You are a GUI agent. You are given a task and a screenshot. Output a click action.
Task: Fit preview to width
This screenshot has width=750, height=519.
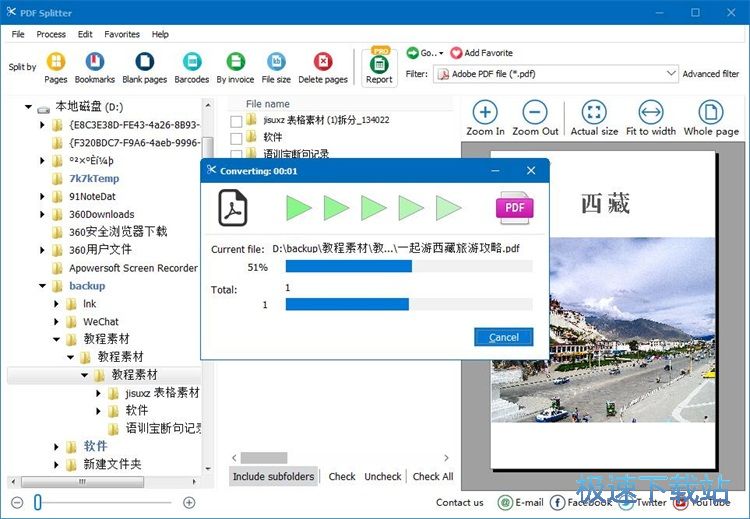[651, 118]
